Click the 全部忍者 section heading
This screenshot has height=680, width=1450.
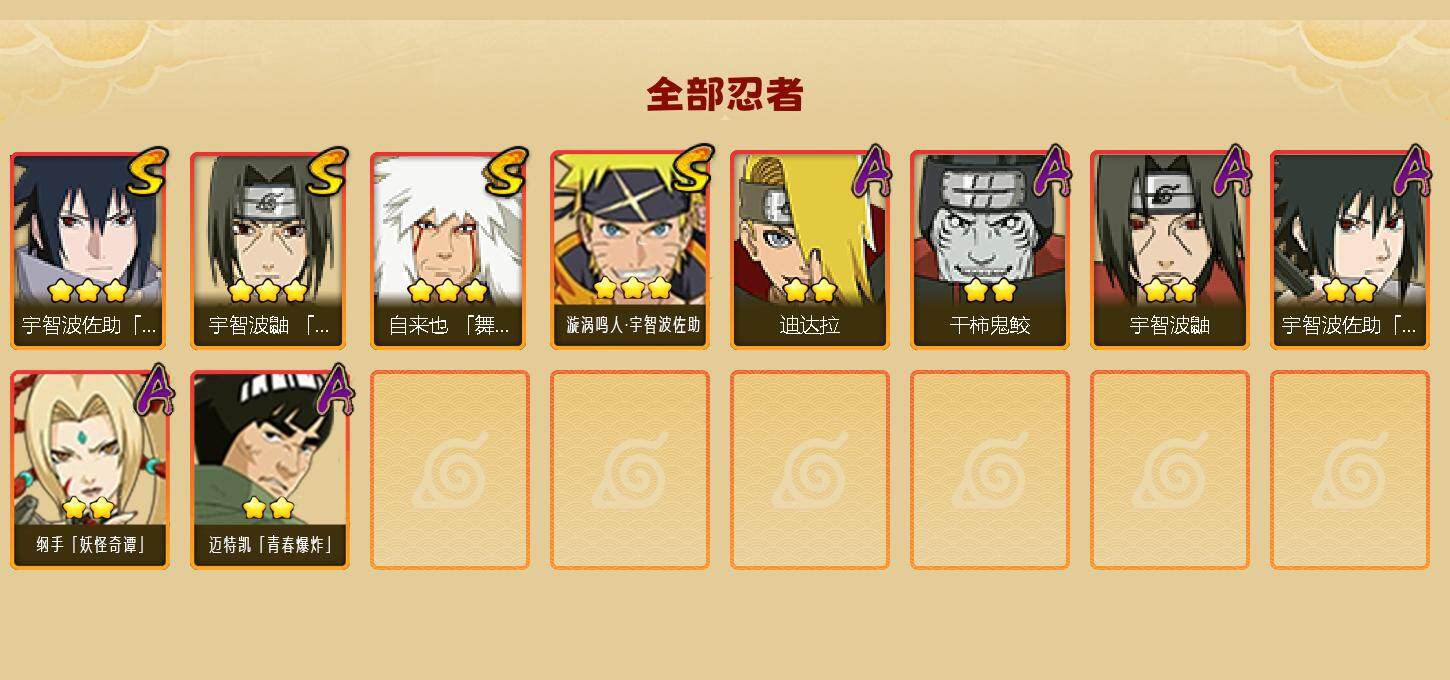[x=725, y=95]
